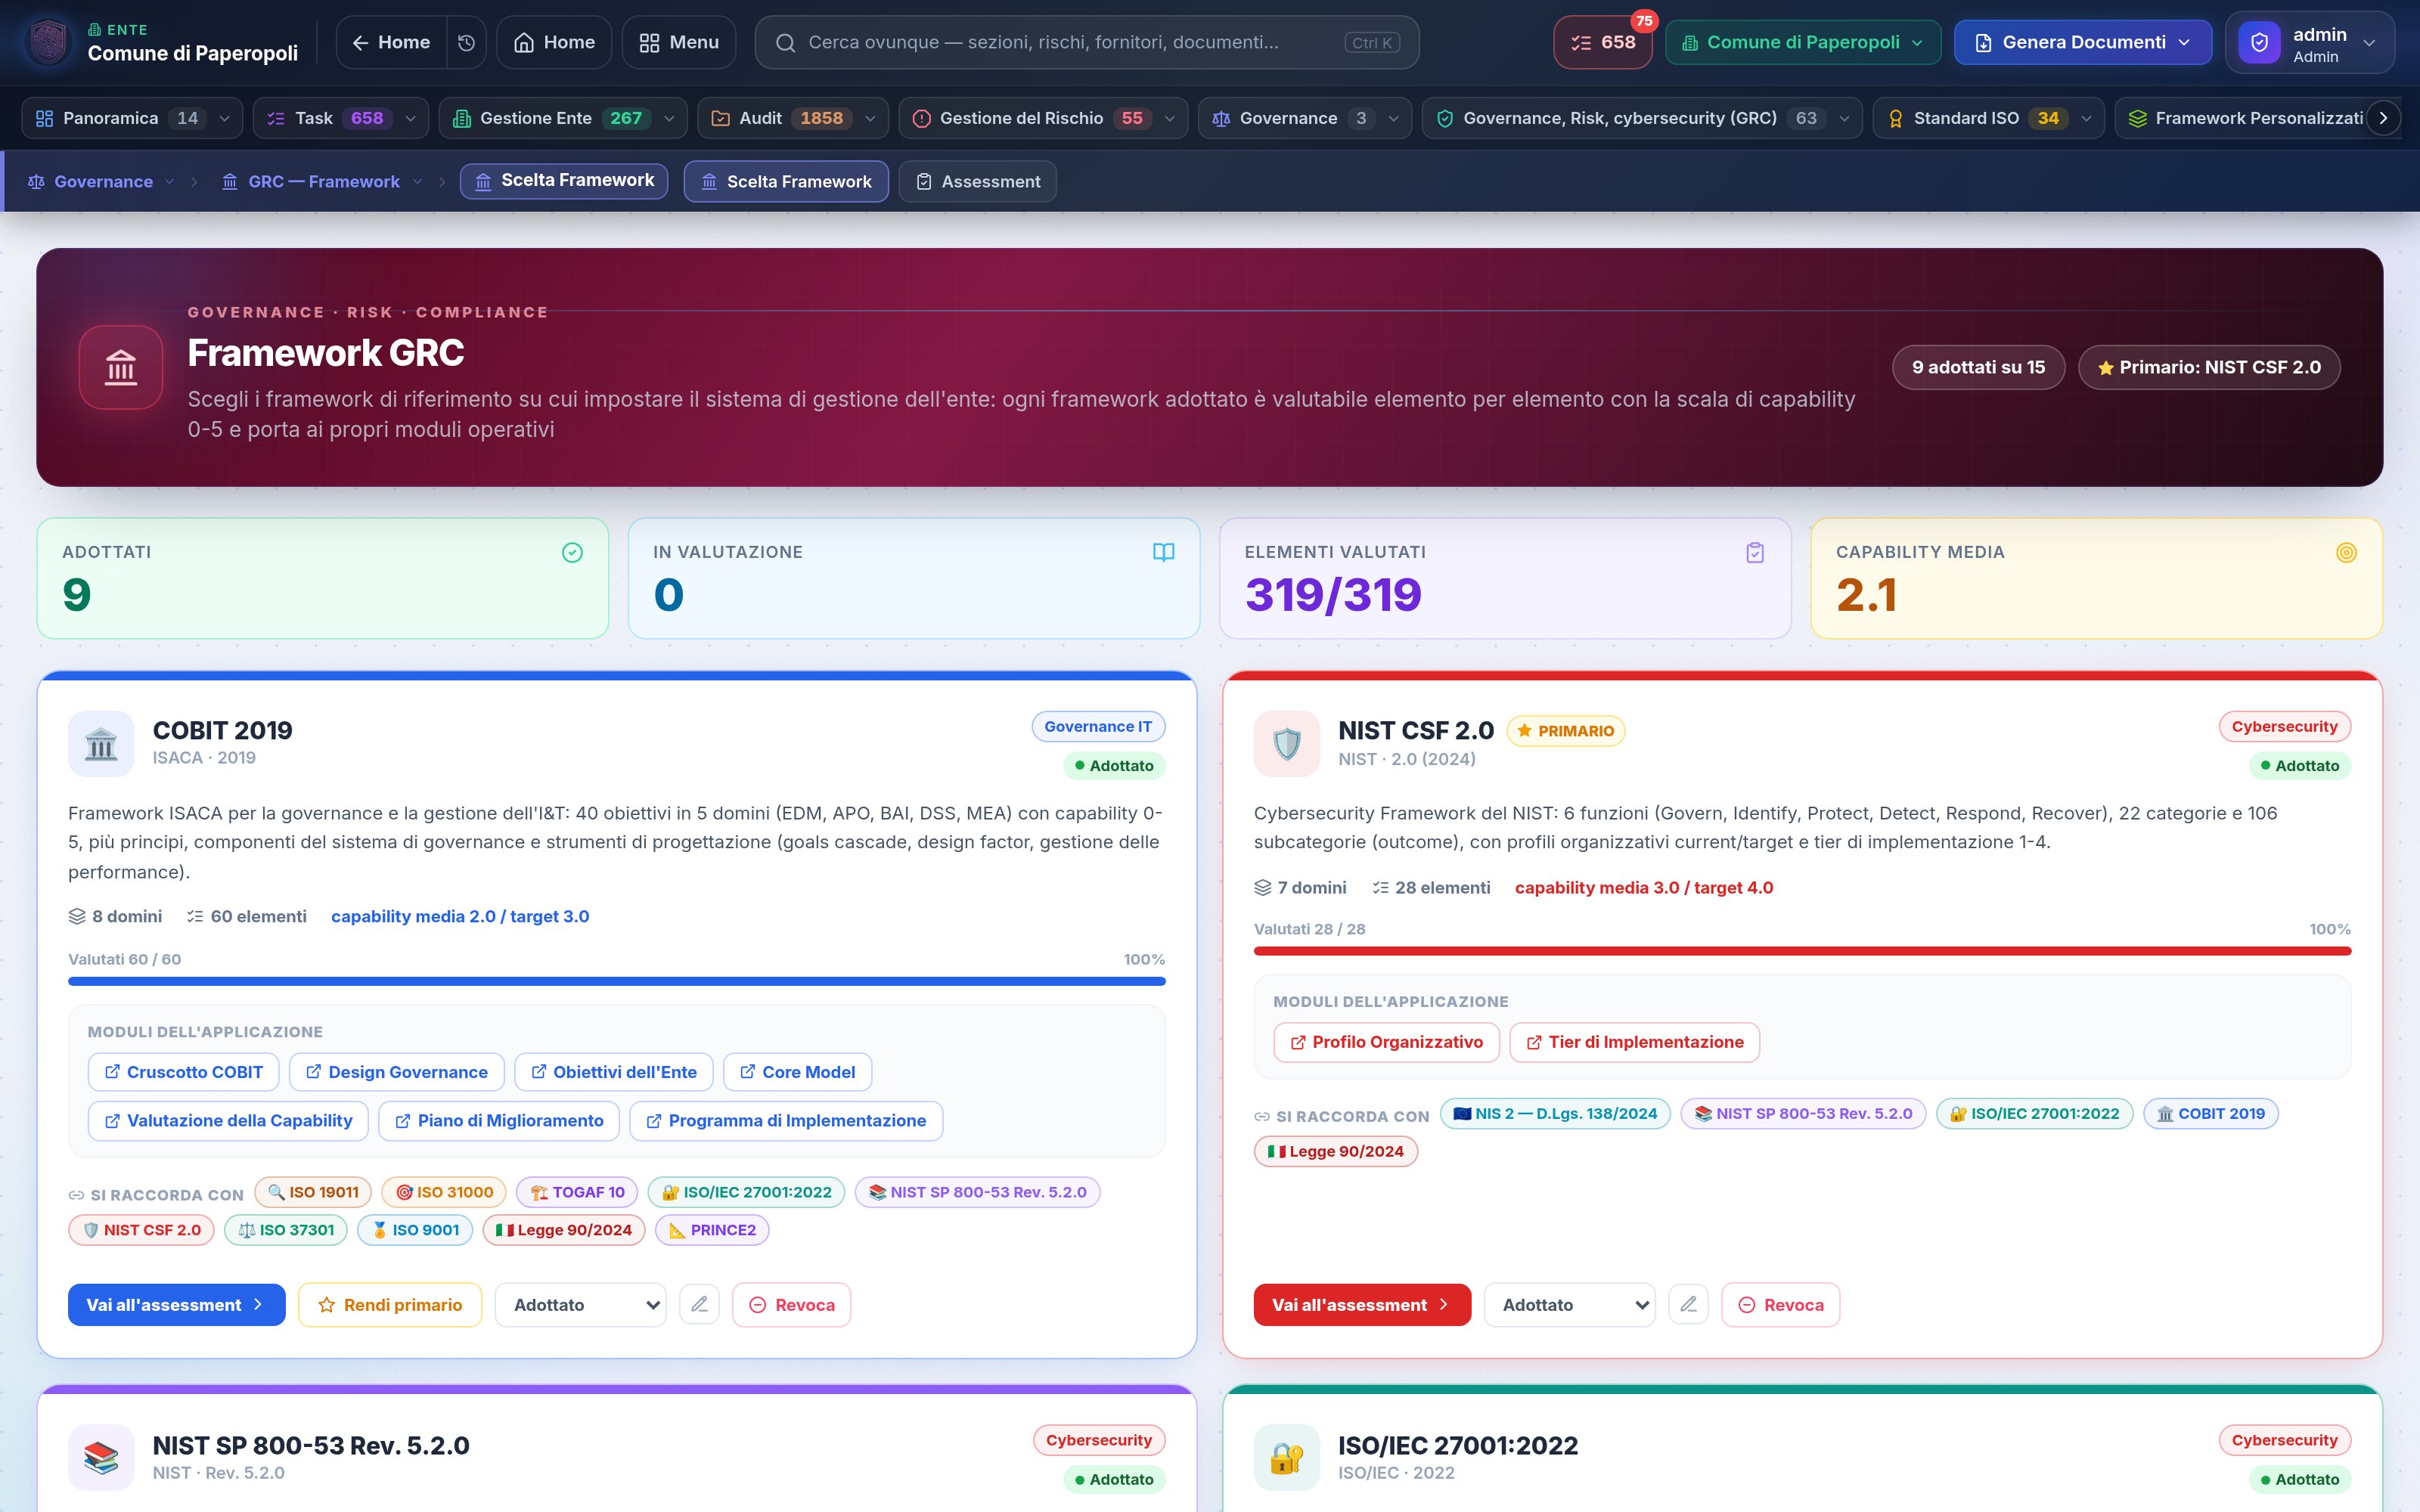Viewport: 2420px width, 1512px height.
Task: Click NIST CSF 2.0 red progress bar
Action: pyautogui.click(x=1802, y=951)
